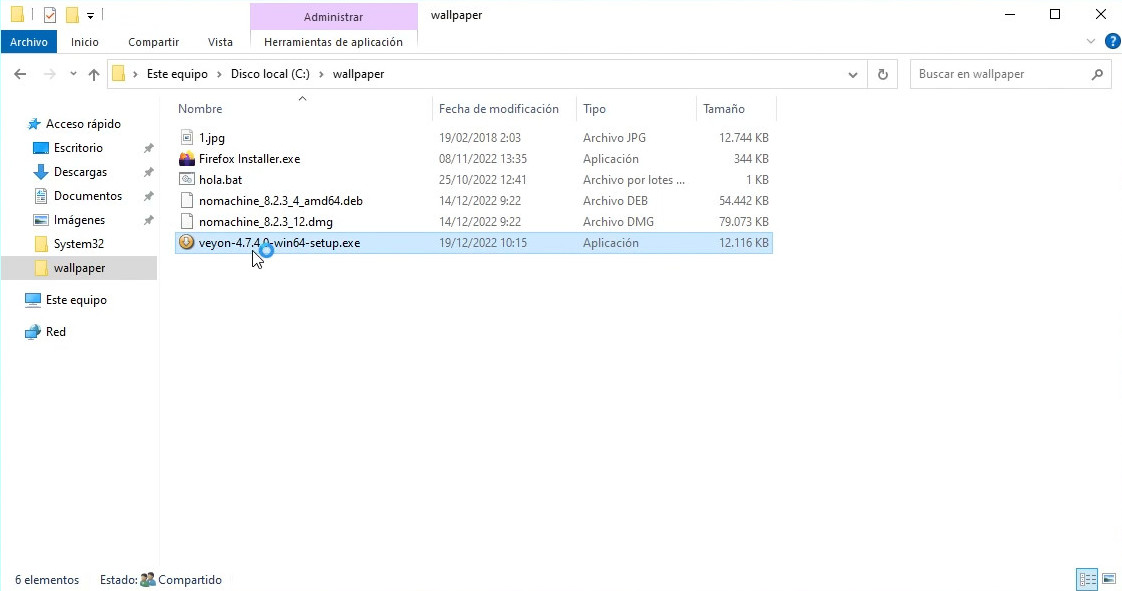
Task: Navigate to Disco local (C:) breadcrumb
Action: (x=270, y=74)
